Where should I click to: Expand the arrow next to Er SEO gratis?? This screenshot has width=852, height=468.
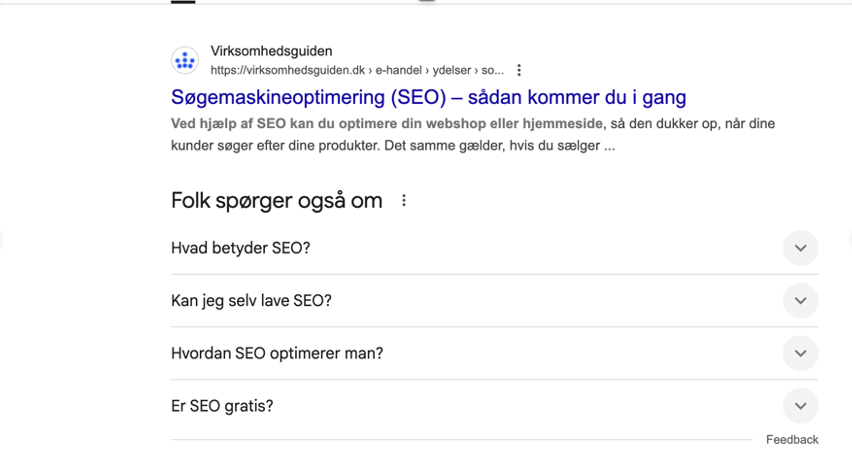coord(800,406)
